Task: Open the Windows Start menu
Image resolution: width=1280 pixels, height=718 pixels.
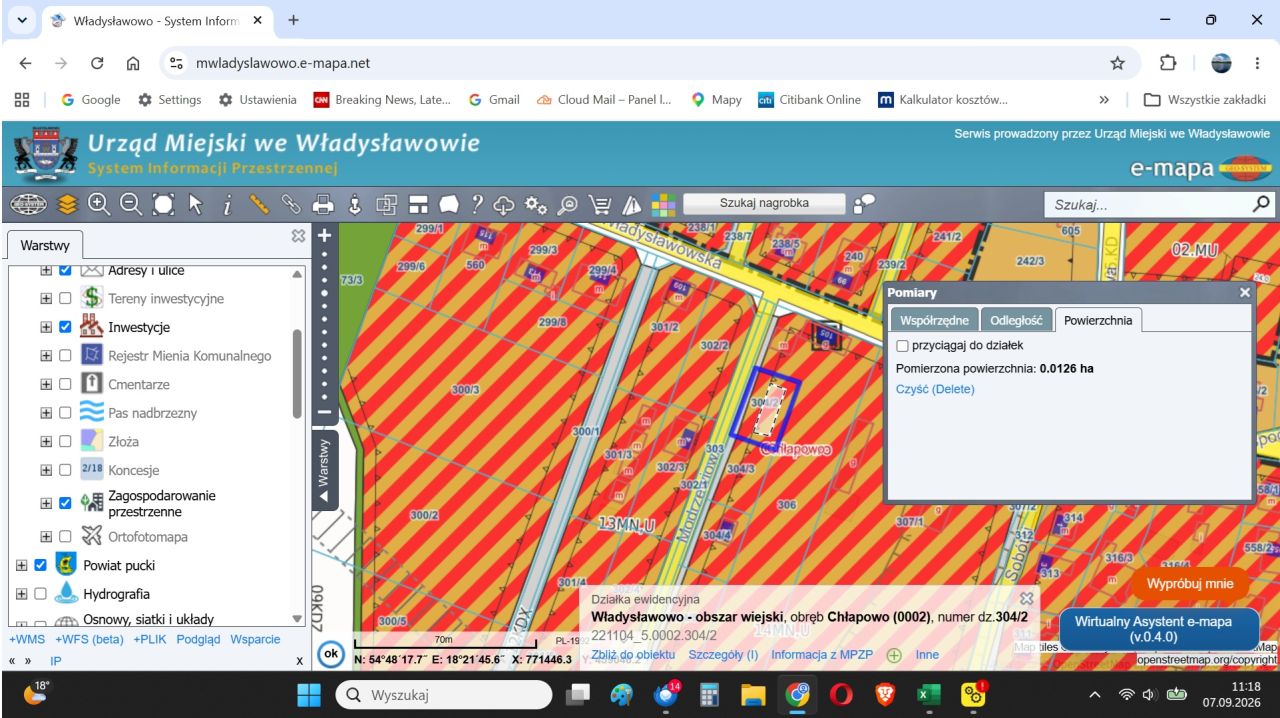Action: (x=308, y=694)
